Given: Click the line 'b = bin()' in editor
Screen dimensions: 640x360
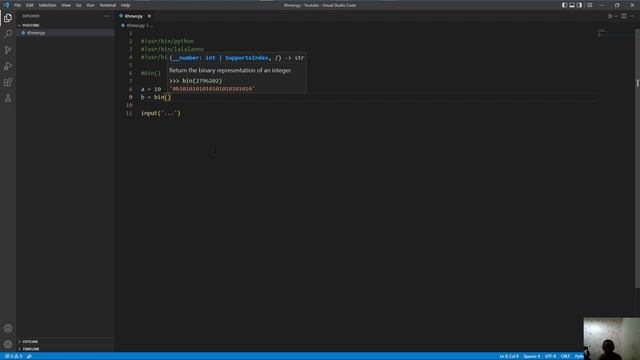Looking at the screenshot, I should 156,97.
